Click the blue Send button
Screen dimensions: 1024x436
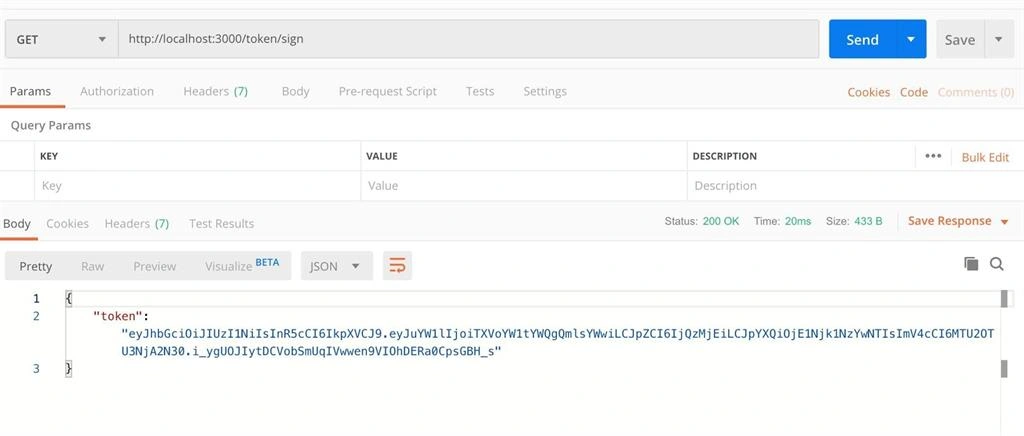(x=863, y=39)
